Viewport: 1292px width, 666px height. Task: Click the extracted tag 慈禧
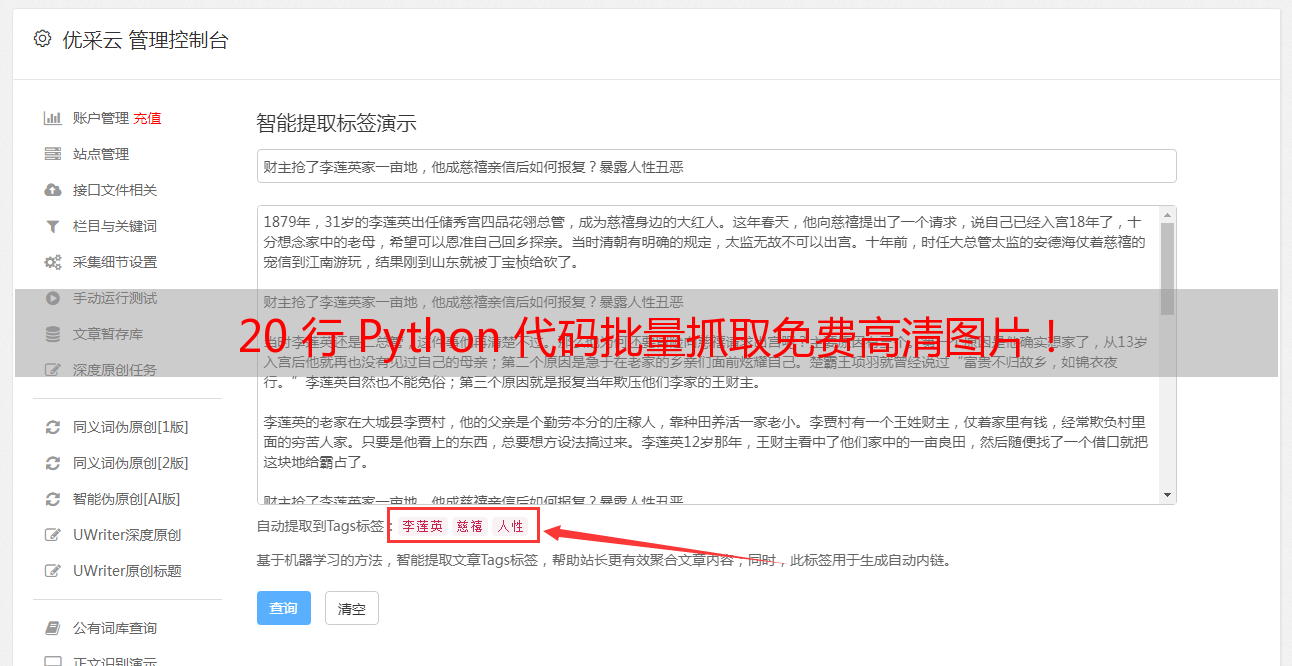469,526
